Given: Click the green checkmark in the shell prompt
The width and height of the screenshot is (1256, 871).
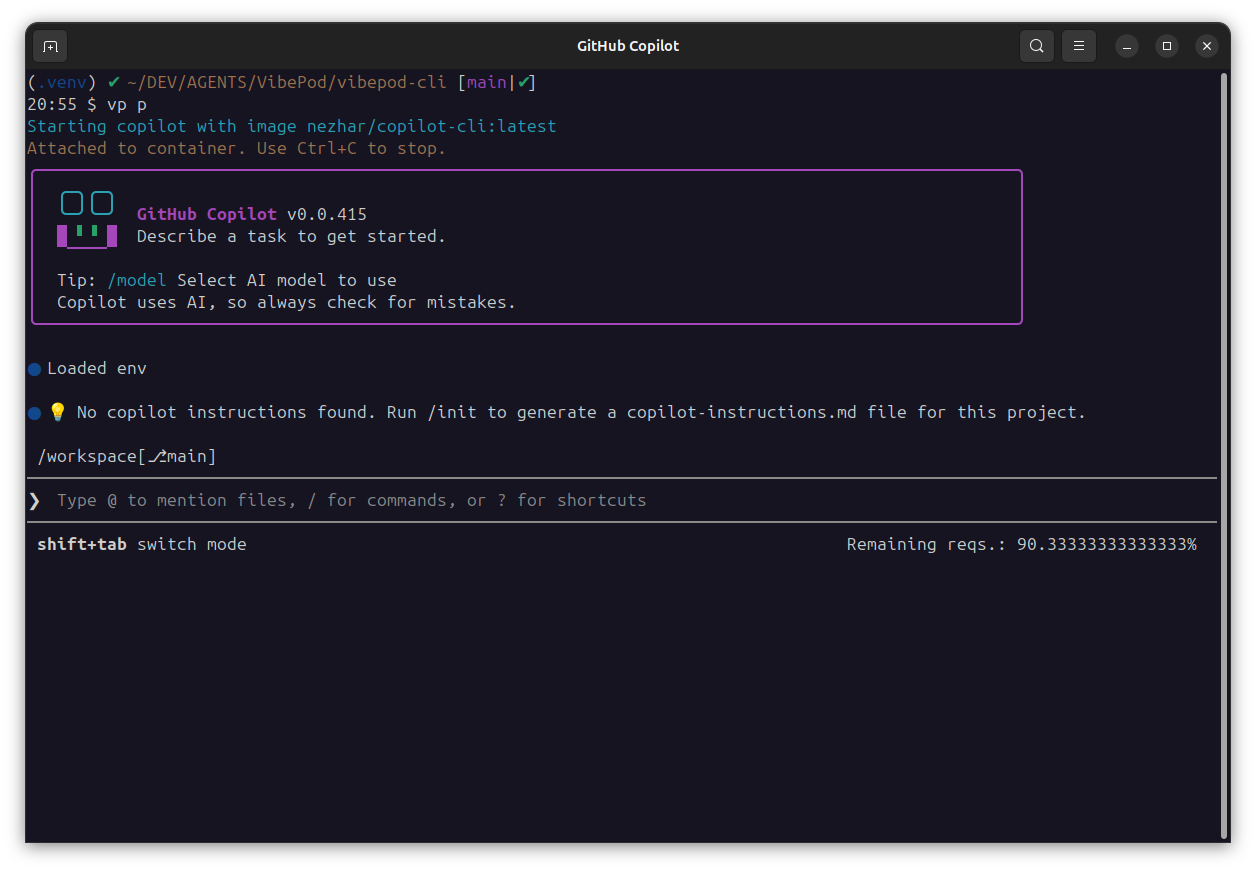Looking at the screenshot, I should (111, 81).
